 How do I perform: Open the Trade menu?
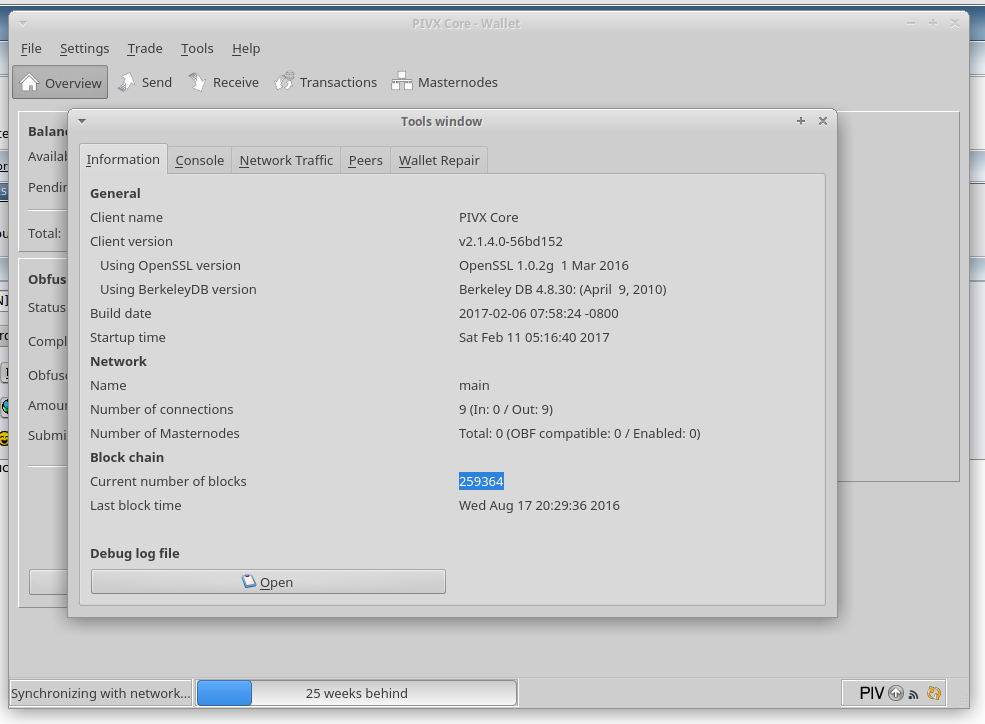pos(144,48)
